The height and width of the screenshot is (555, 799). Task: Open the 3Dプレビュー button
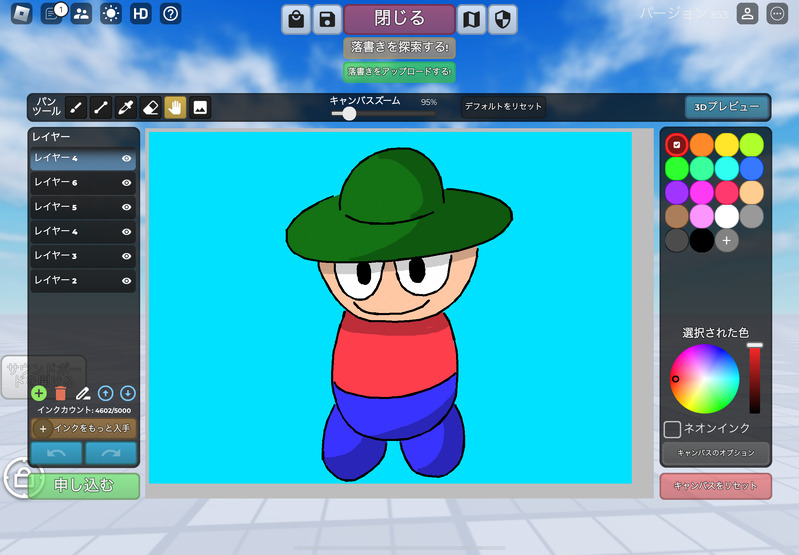(x=727, y=107)
